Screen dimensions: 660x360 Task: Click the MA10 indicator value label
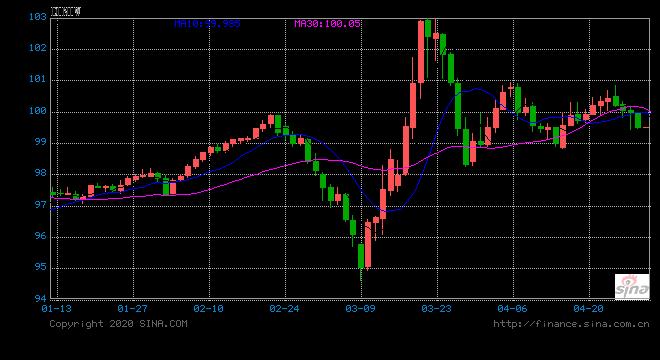coord(207,24)
